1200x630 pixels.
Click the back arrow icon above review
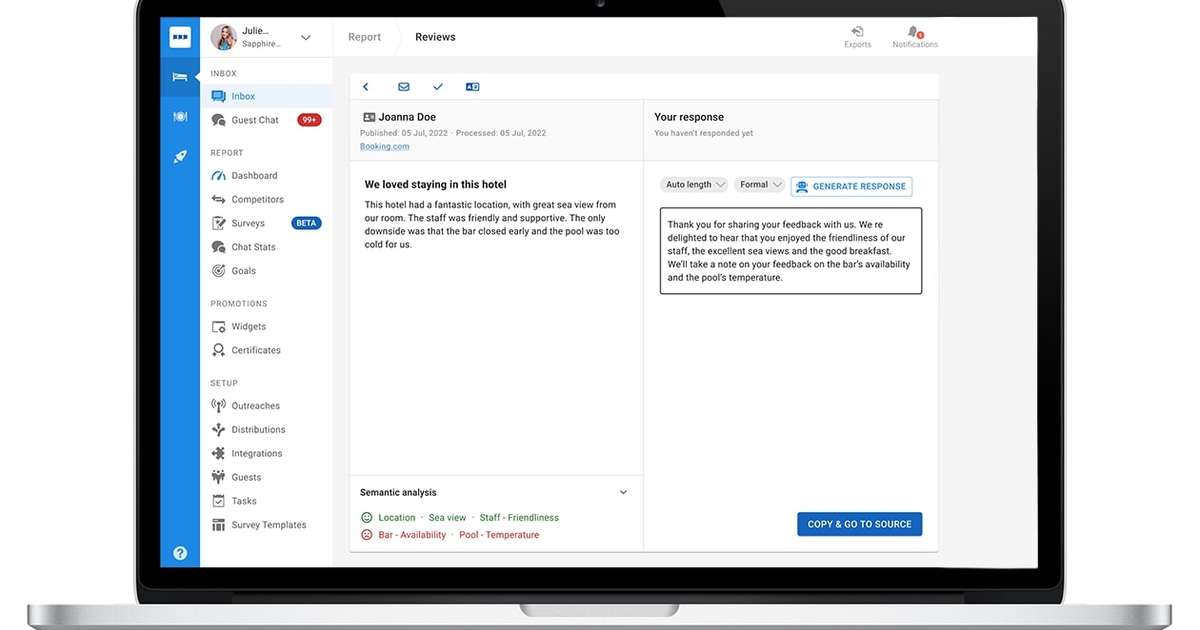coord(366,87)
